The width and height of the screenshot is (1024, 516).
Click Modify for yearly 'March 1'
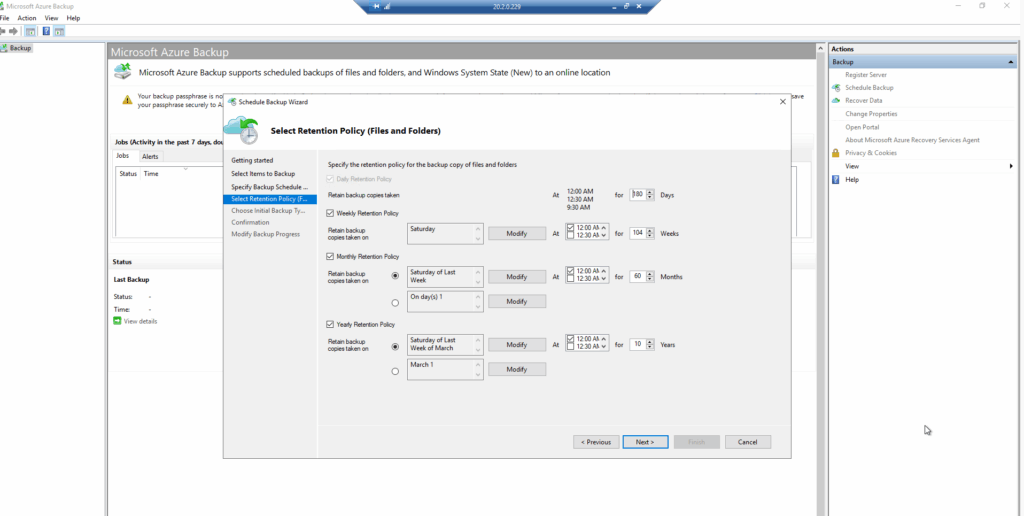[x=517, y=370]
